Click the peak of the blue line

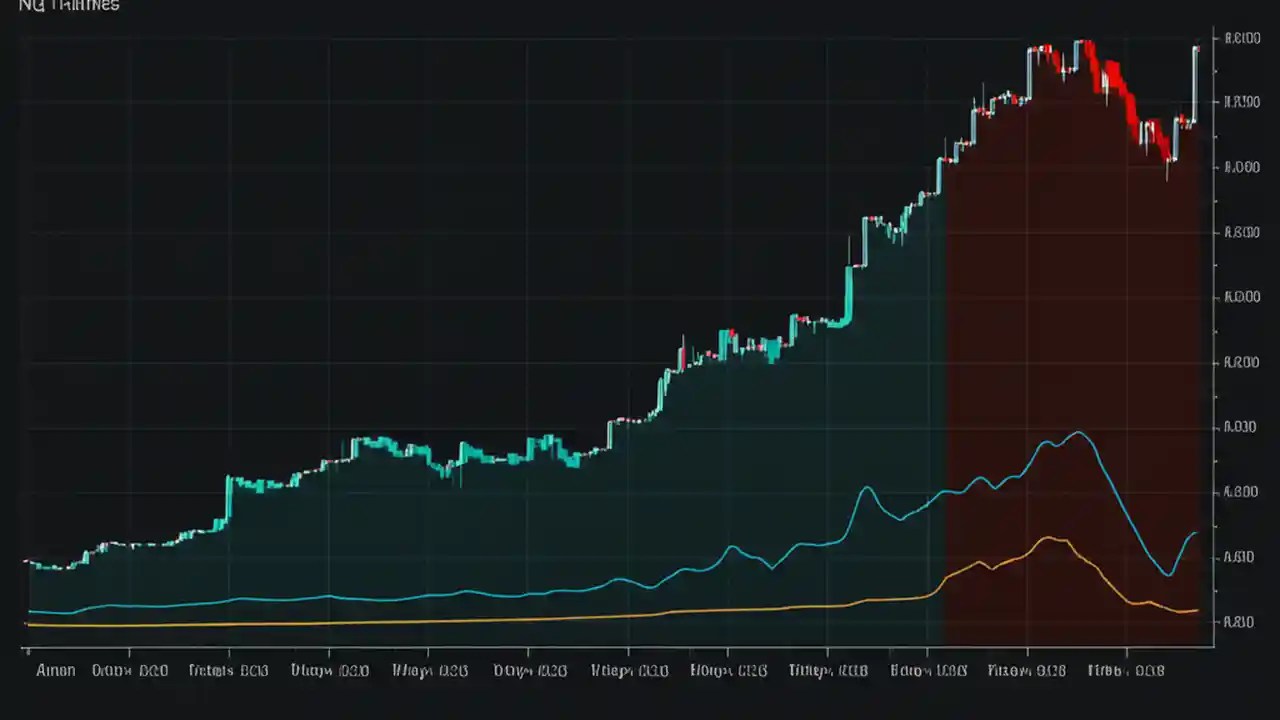[1077, 433]
